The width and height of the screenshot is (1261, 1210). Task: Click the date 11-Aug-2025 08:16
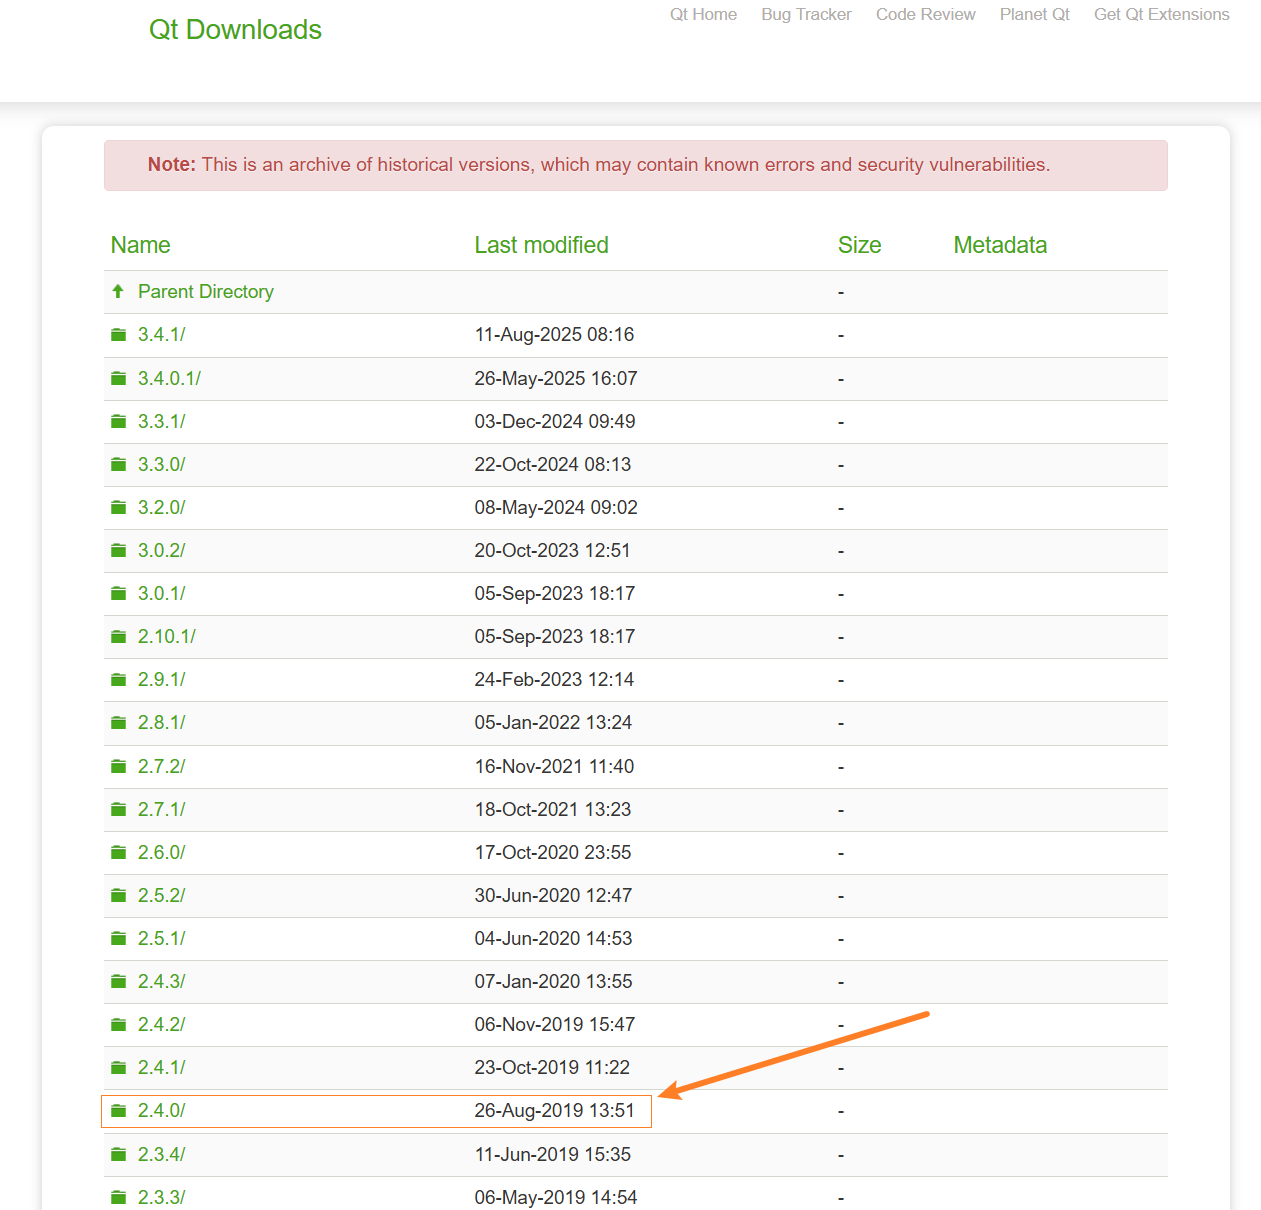[554, 335]
